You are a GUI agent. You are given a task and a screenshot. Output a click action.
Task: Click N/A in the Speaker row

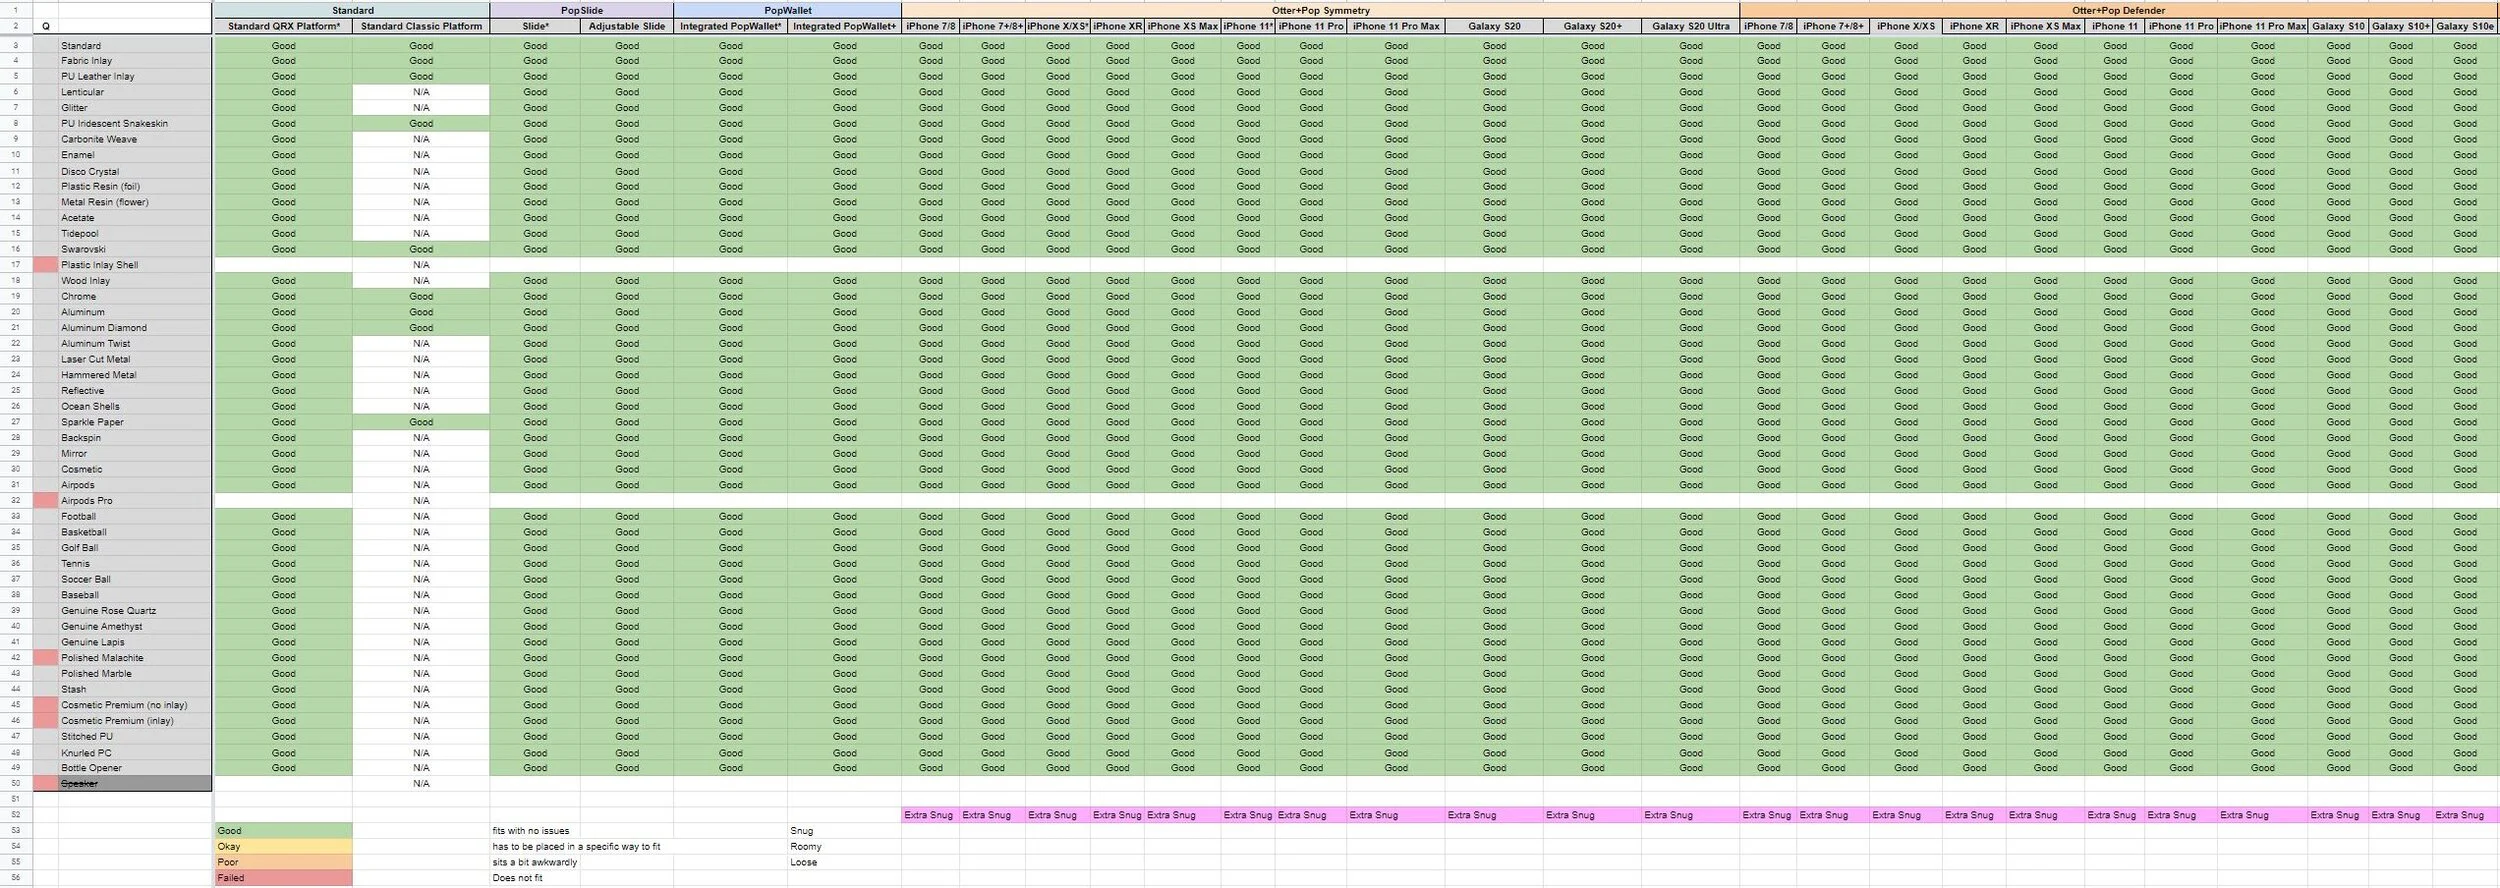pyautogui.click(x=421, y=784)
